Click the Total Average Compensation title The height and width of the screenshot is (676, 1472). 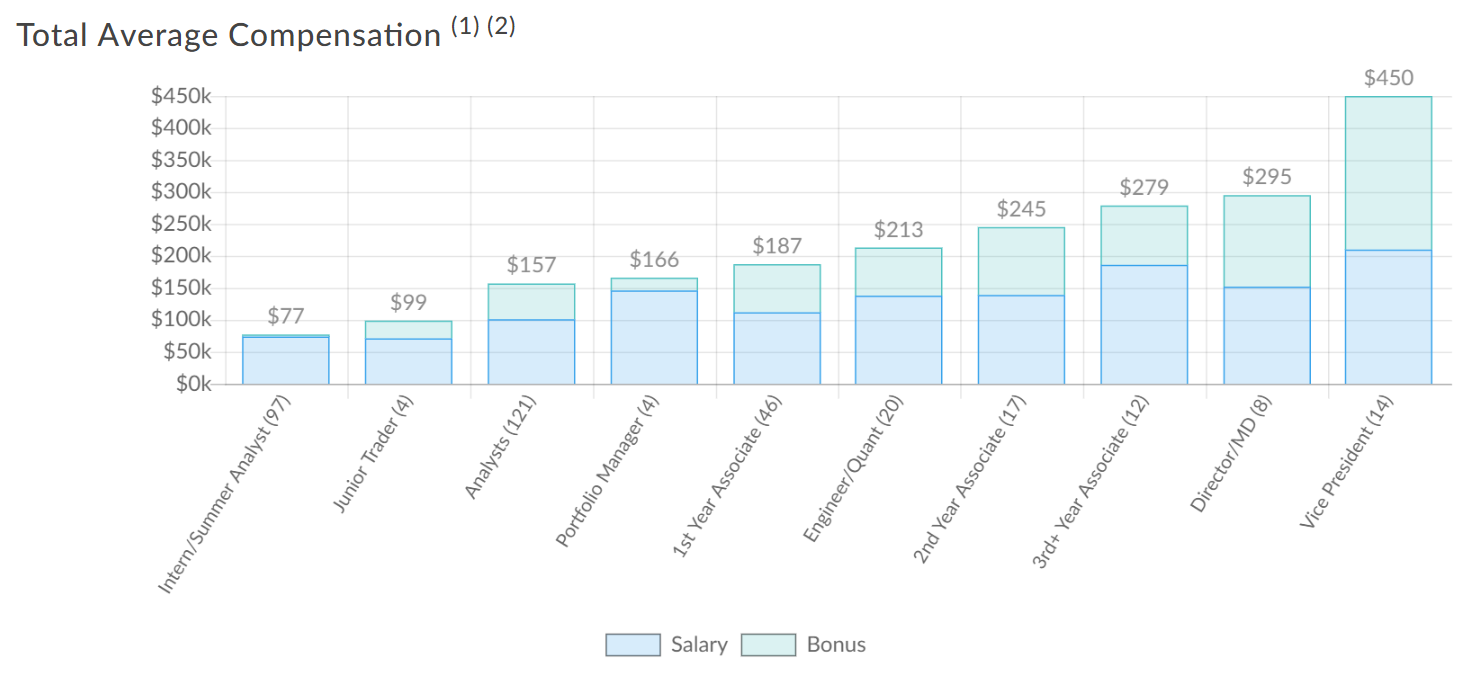229,35
